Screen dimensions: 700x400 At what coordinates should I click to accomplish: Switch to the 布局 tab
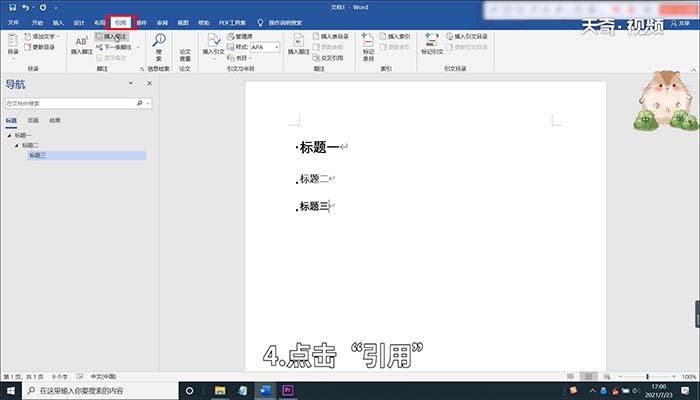point(99,22)
